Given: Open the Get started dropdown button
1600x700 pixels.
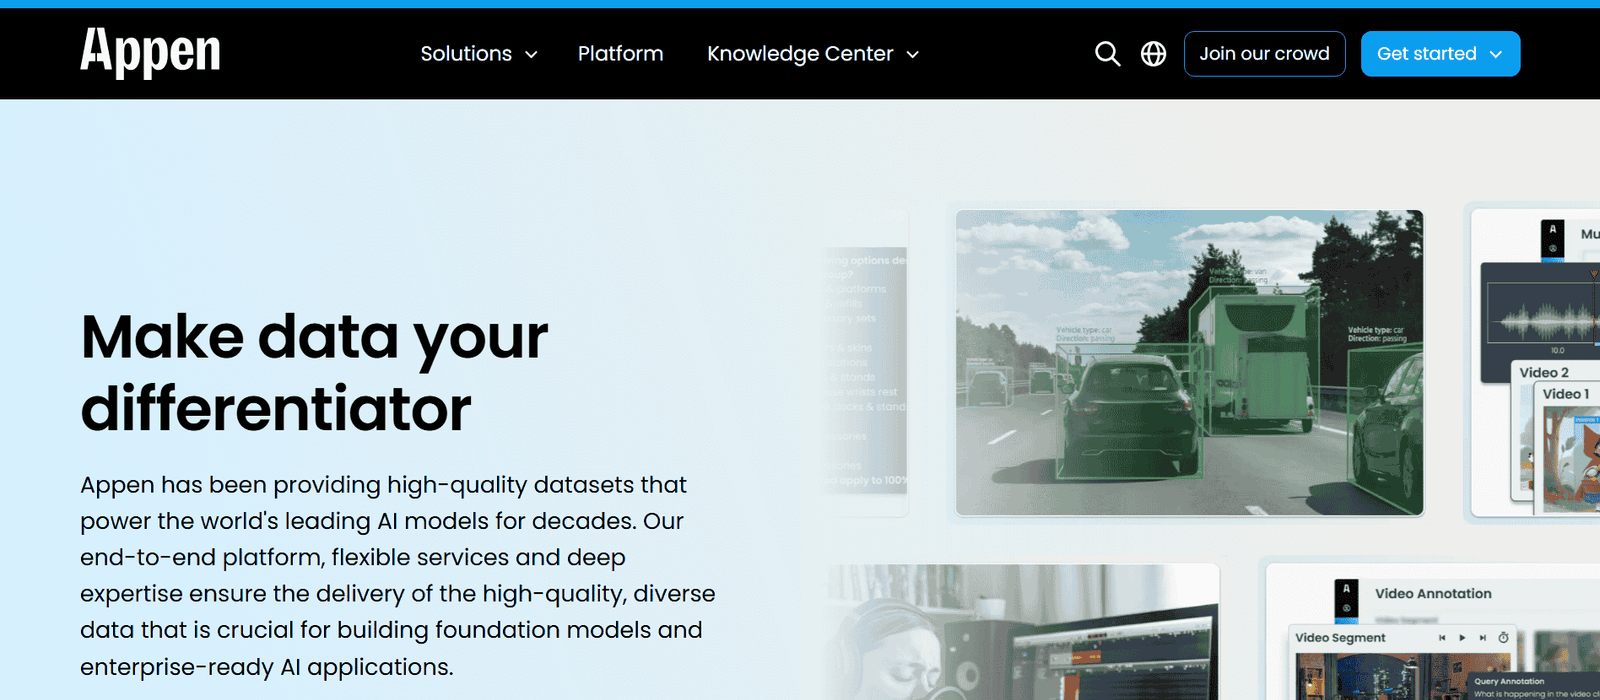Looking at the screenshot, I should click(1440, 54).
